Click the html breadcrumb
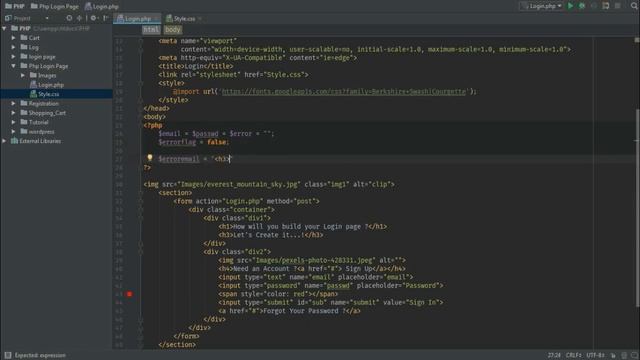This screenshot has height=360, width=640. (x=151, y=29)
